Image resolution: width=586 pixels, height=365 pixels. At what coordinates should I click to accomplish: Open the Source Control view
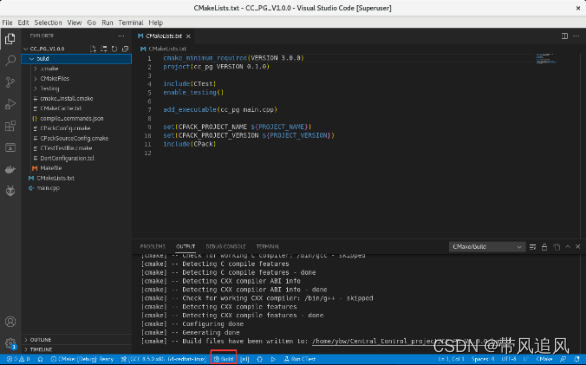10,82
